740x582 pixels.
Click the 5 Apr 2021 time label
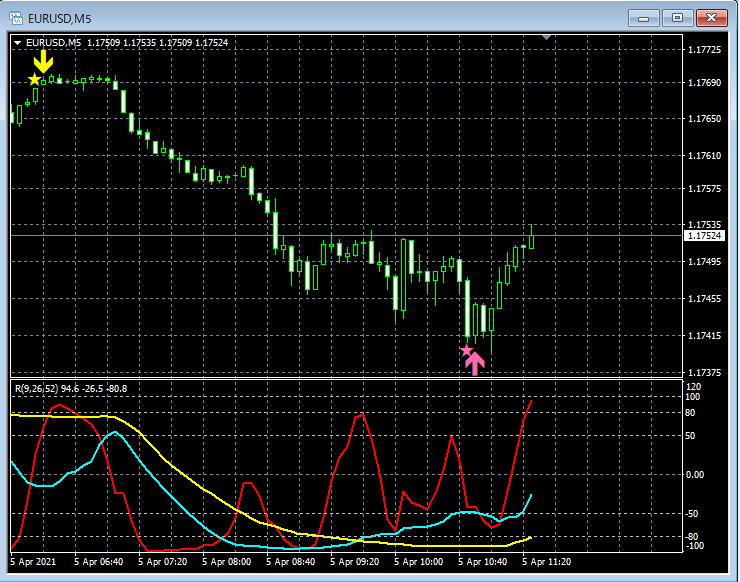pos(33,562)
